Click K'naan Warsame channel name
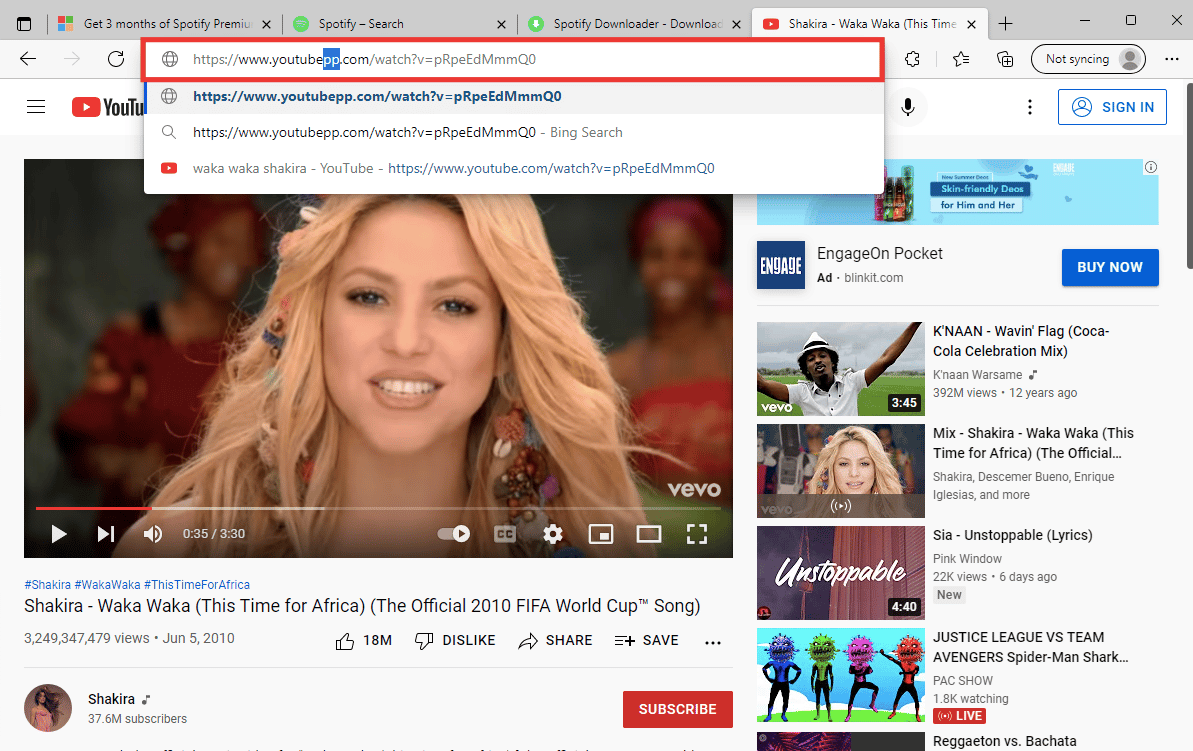The height and width of the screenshot is (751, 1193). click(978, 374)
